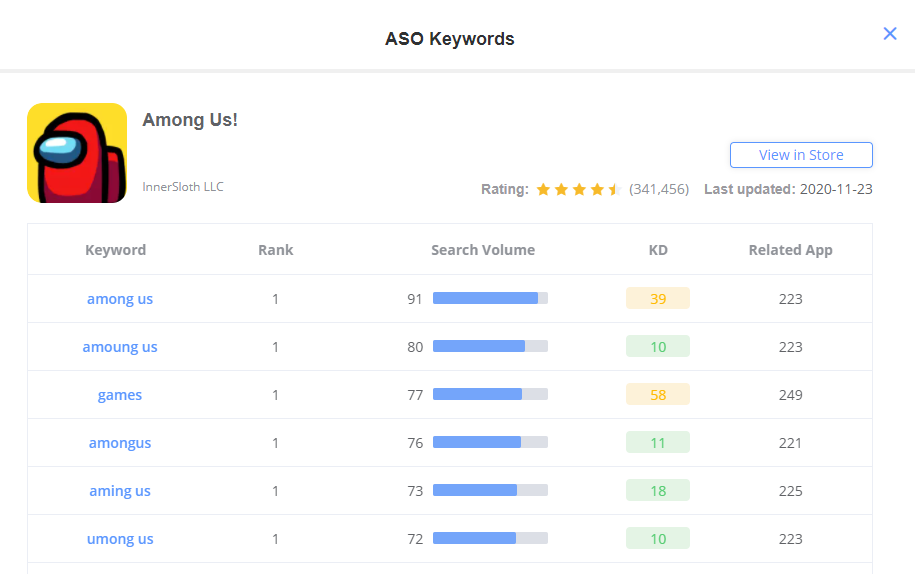Click the search volume bar for 'games'
This screenshot has height=574, width=918.
point(490,394)
